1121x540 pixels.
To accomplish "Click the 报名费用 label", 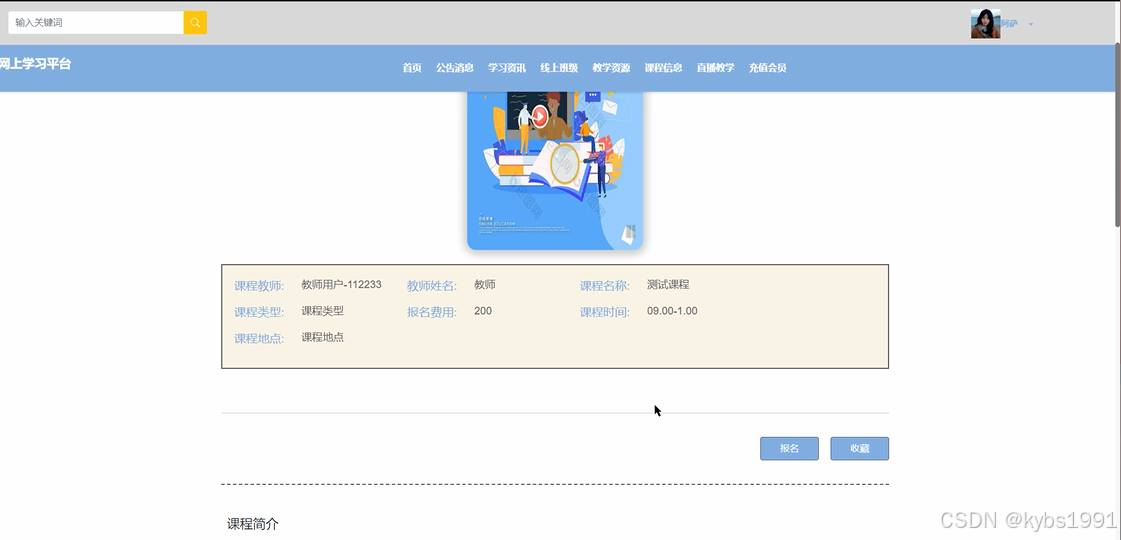I will (x=432, y=313).
